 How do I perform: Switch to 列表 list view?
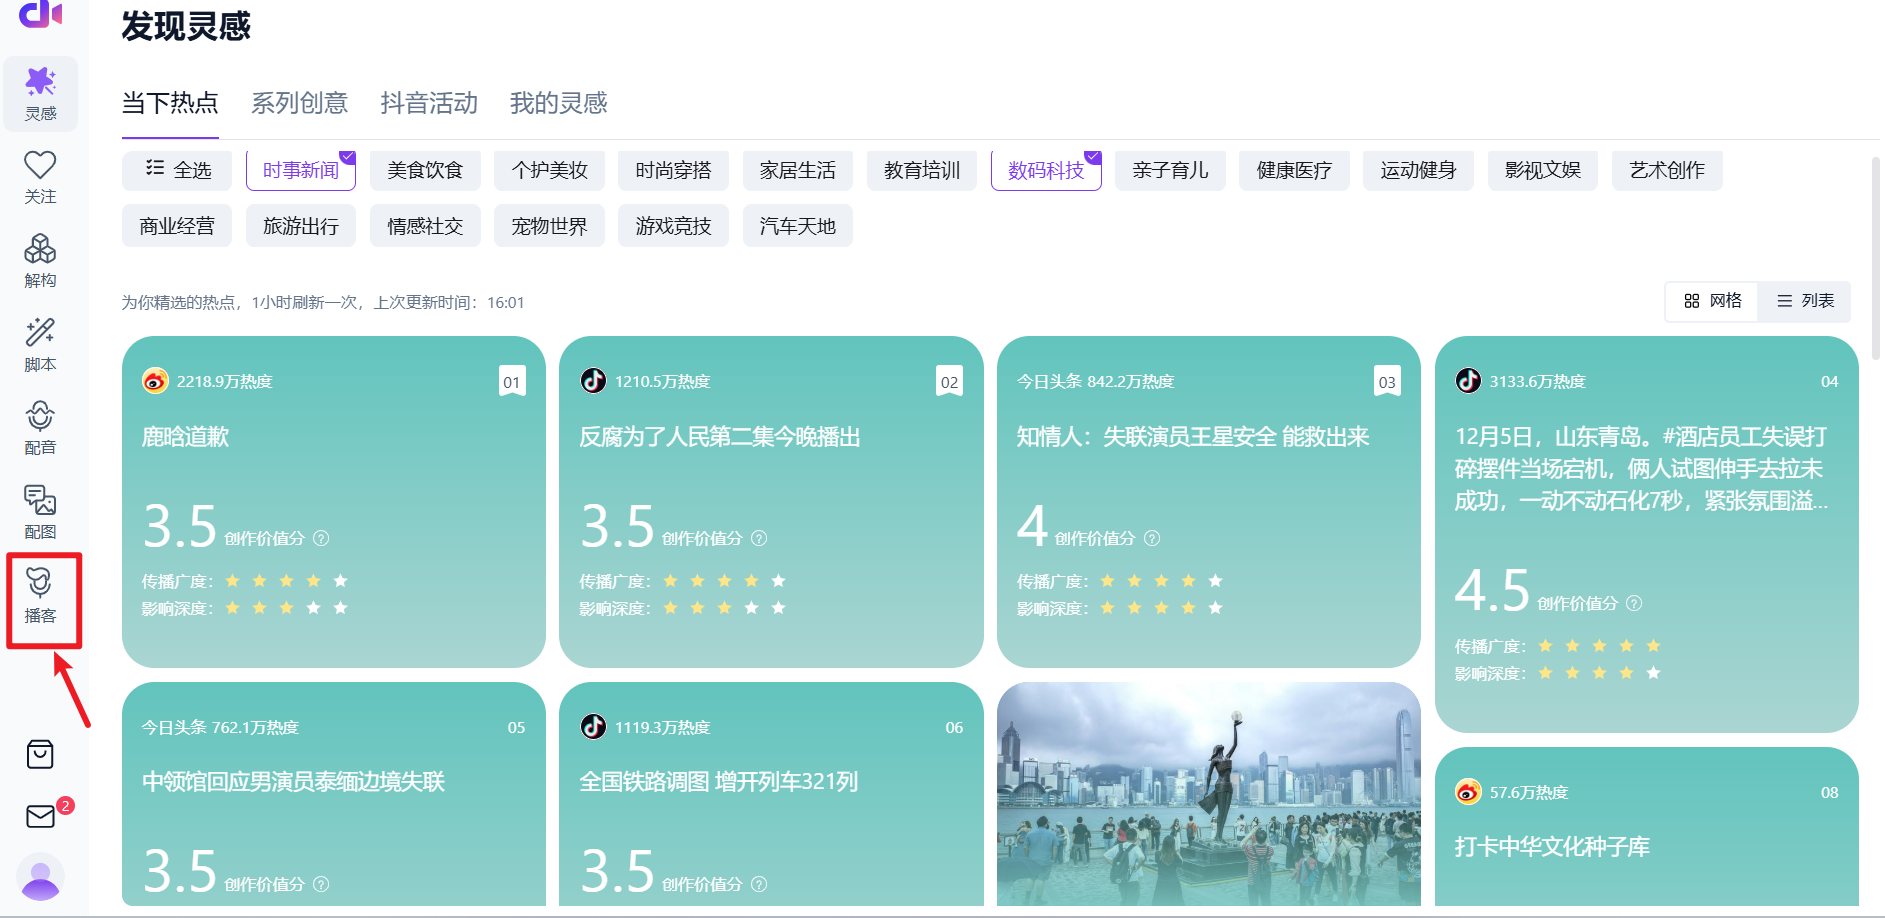[x=1804, y=301]
